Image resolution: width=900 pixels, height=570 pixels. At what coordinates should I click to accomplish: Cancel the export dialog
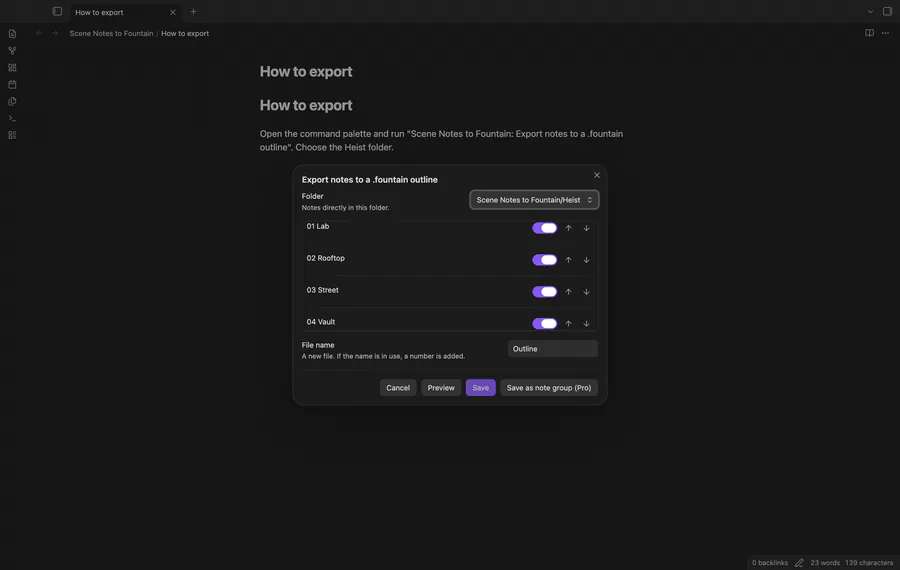[398, 387]
